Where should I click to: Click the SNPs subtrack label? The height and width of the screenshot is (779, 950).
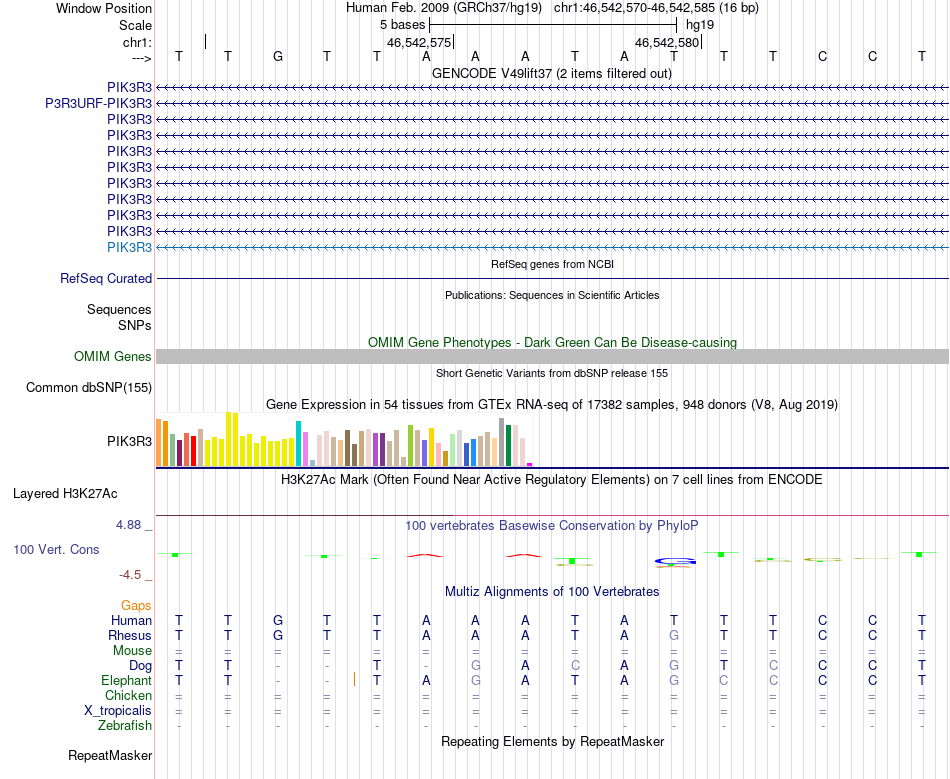[x=135, y=325]
